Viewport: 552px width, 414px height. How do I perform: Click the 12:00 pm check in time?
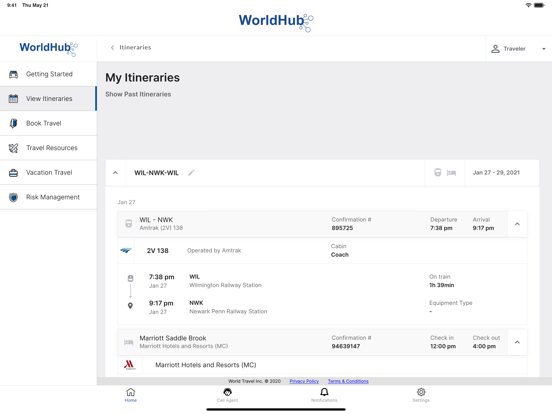[x=443, y=346]
